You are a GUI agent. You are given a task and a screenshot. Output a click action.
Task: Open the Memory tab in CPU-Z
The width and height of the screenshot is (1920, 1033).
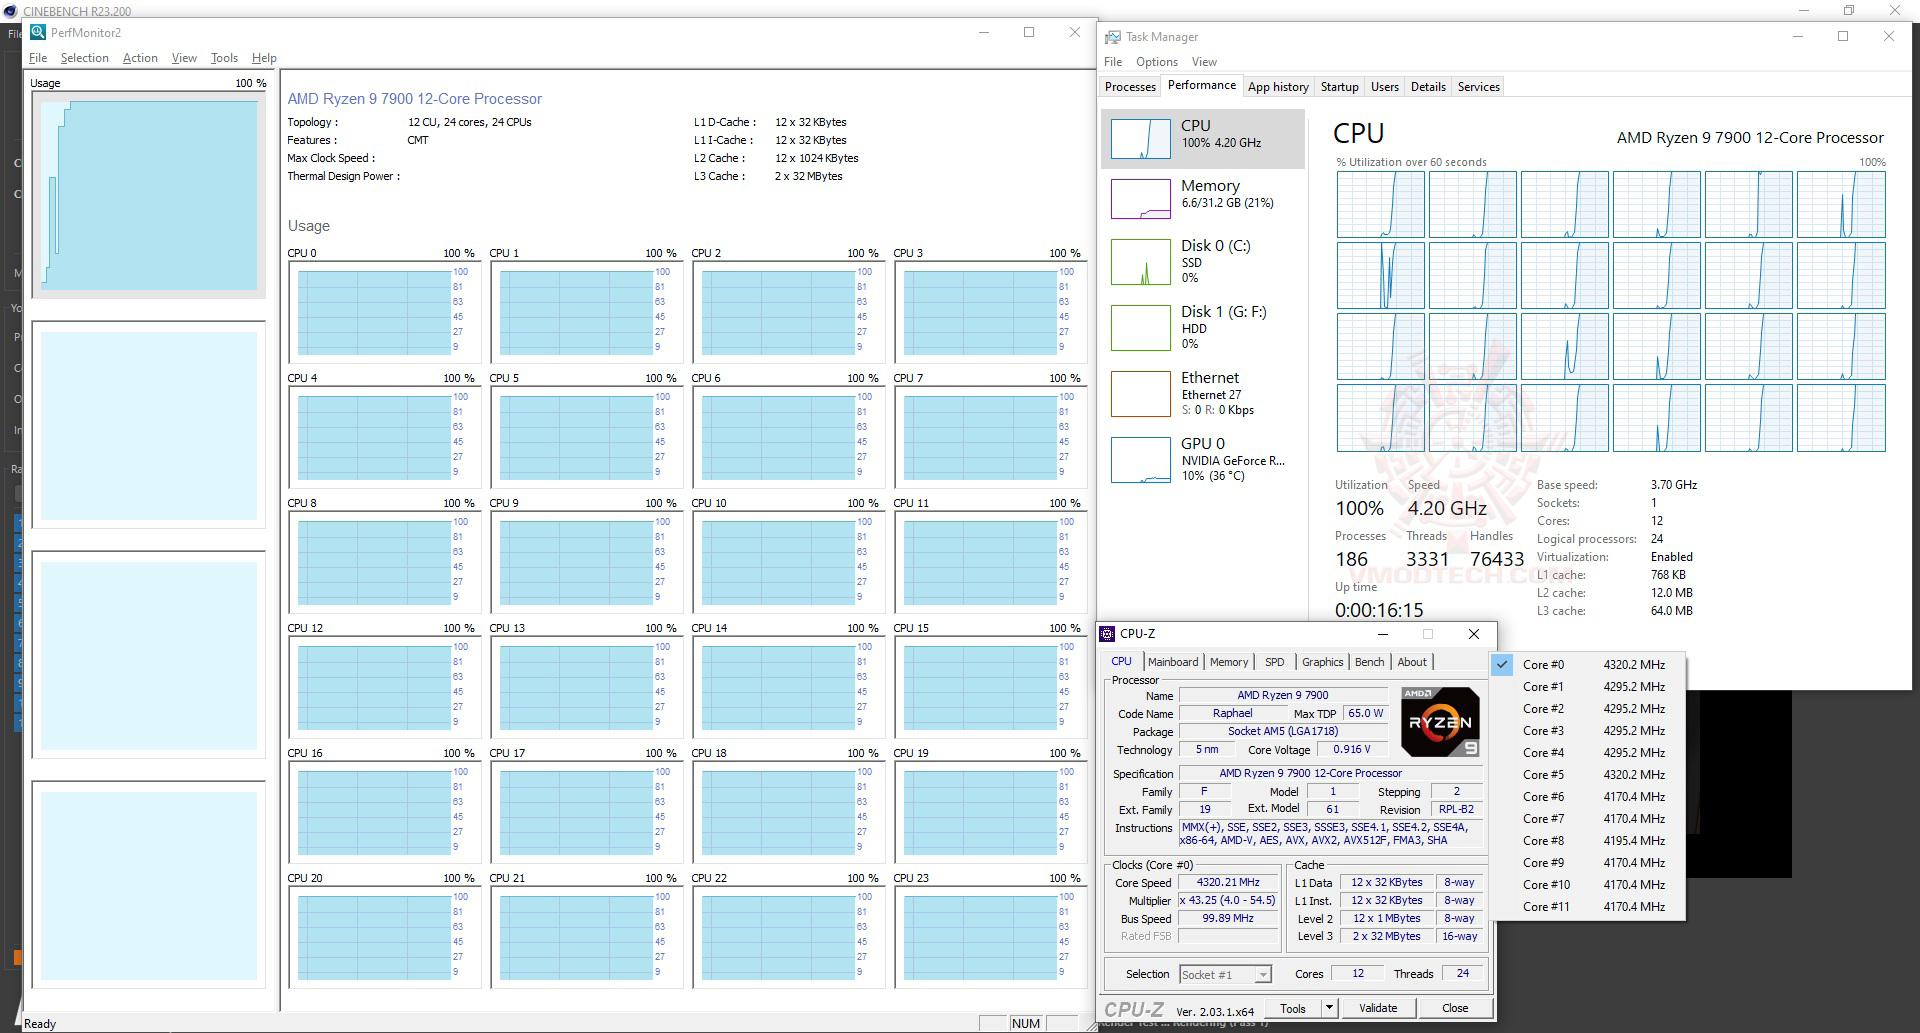(x=1229, y=662)
